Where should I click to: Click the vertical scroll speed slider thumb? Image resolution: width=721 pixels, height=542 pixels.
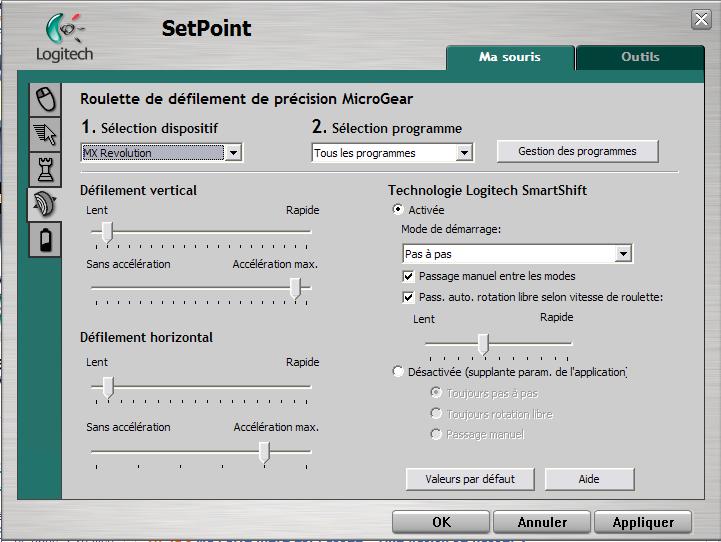point(107,232)
